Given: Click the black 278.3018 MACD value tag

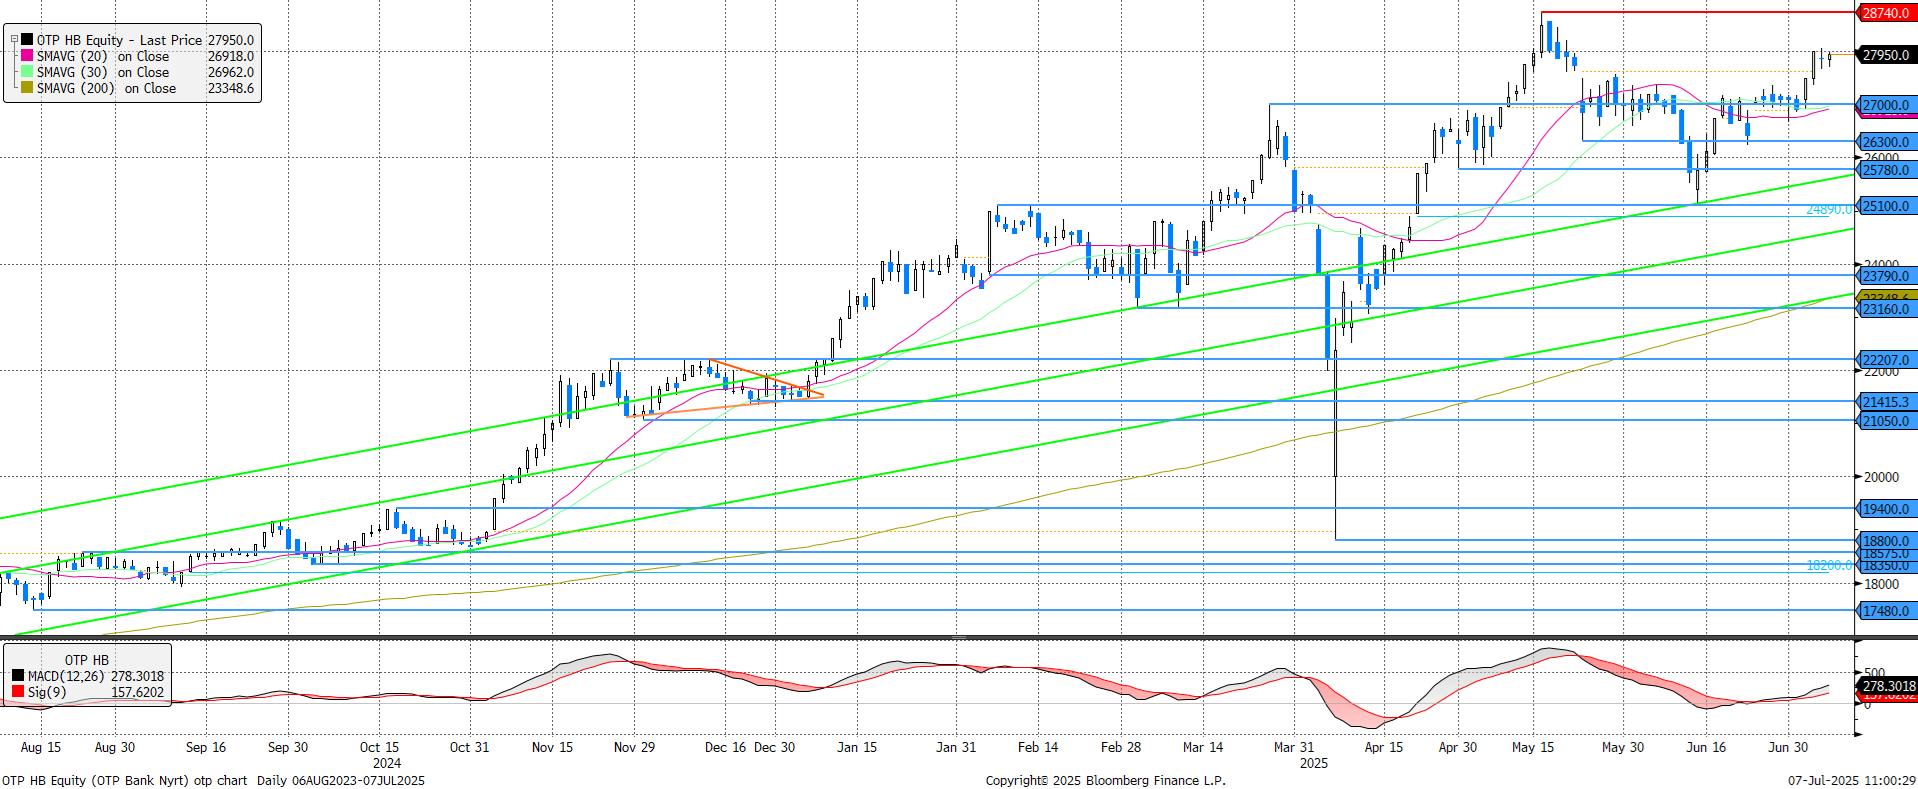Looking at the screenshot, I should pyautogui.click(x=1888, y=686).
